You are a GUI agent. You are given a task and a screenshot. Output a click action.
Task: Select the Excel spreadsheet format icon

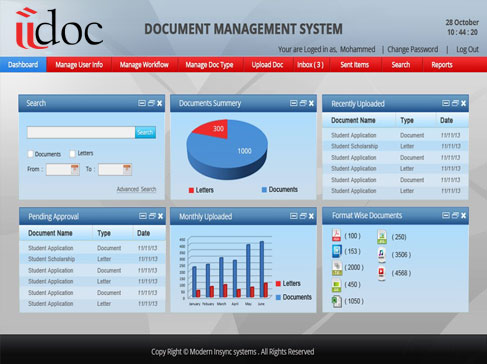click(x=337, y=301)
